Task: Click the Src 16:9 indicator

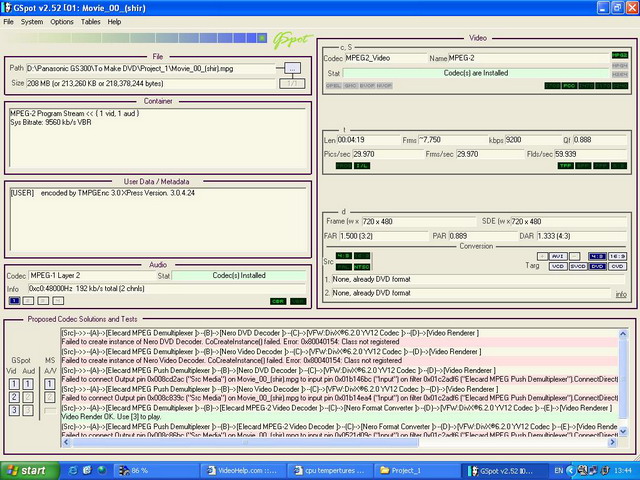Action: [x=362, y=256]
